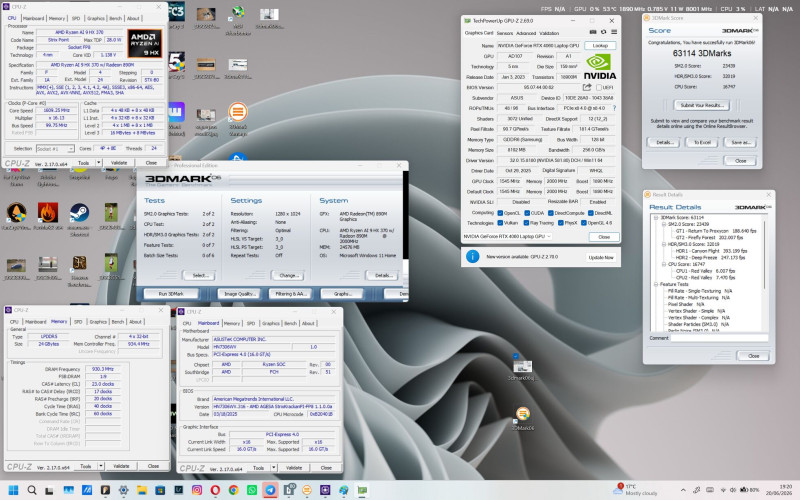Open the Windows Start menu
Viewport: 800px width, 500px height.
[14, 490]
